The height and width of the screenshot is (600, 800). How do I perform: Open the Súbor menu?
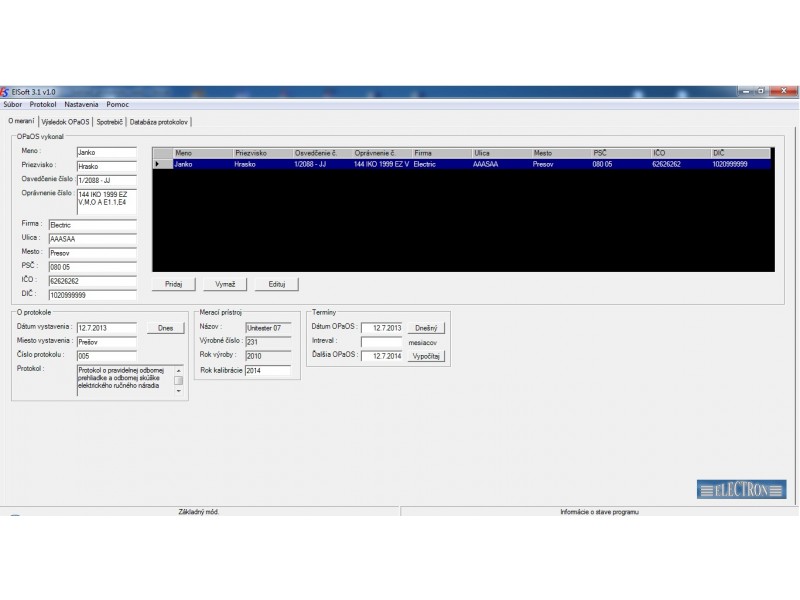(x=13, y=104)
